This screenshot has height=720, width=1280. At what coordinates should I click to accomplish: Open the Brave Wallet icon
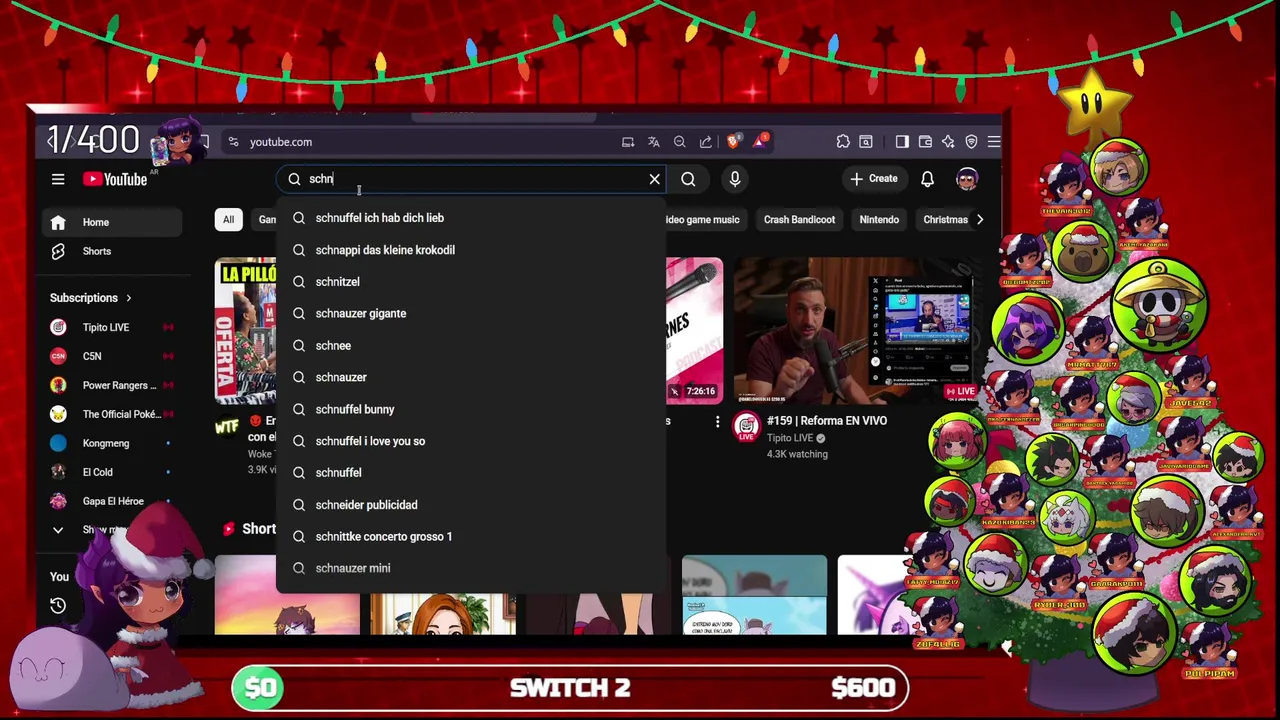925,142
